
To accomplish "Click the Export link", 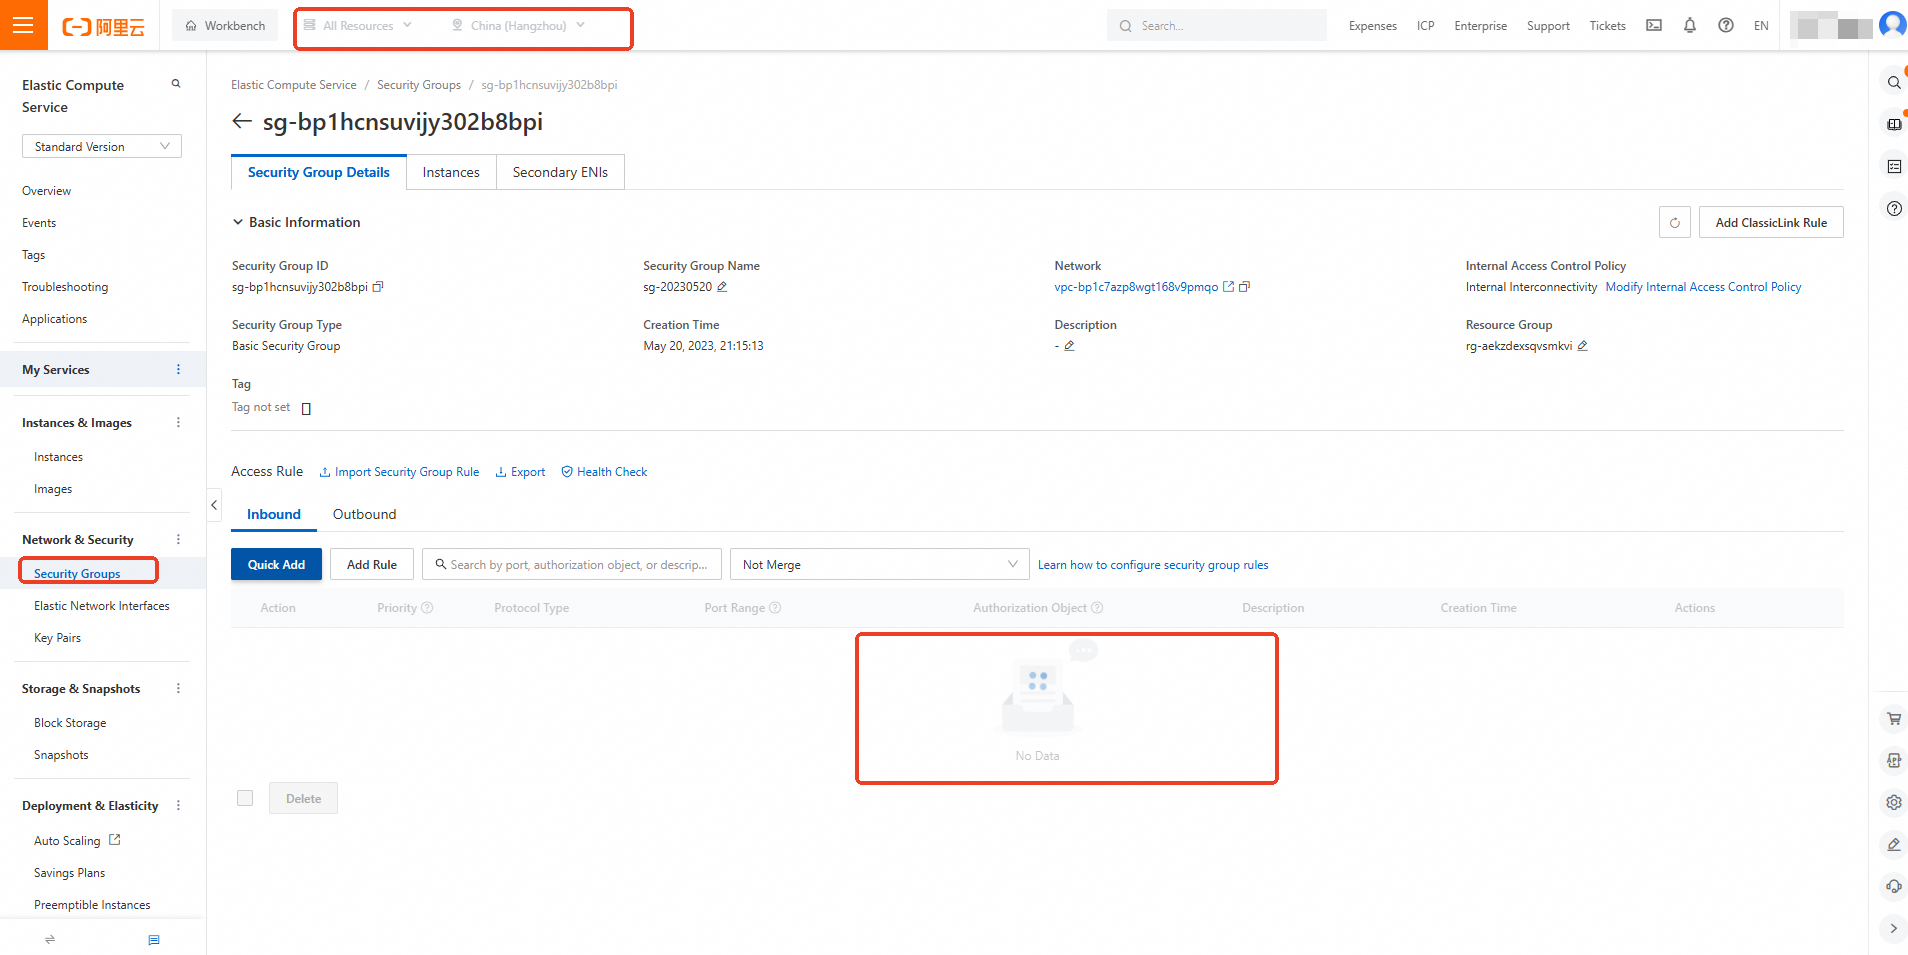I will point(521,472).
